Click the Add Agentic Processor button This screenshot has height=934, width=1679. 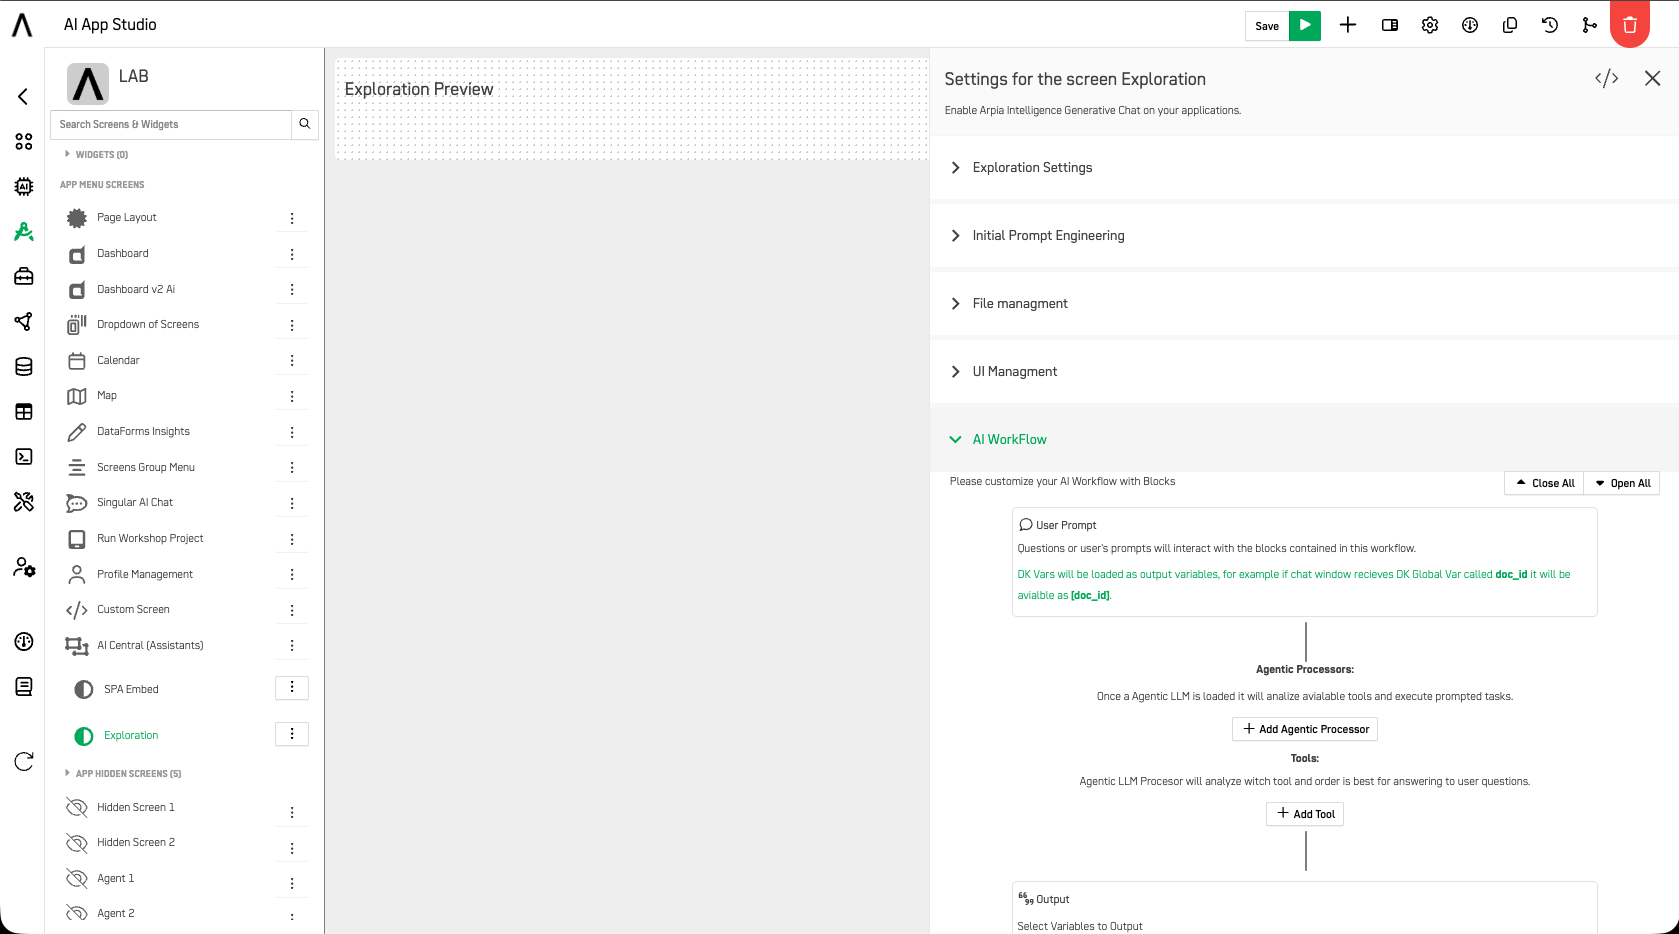[1305, 729]
